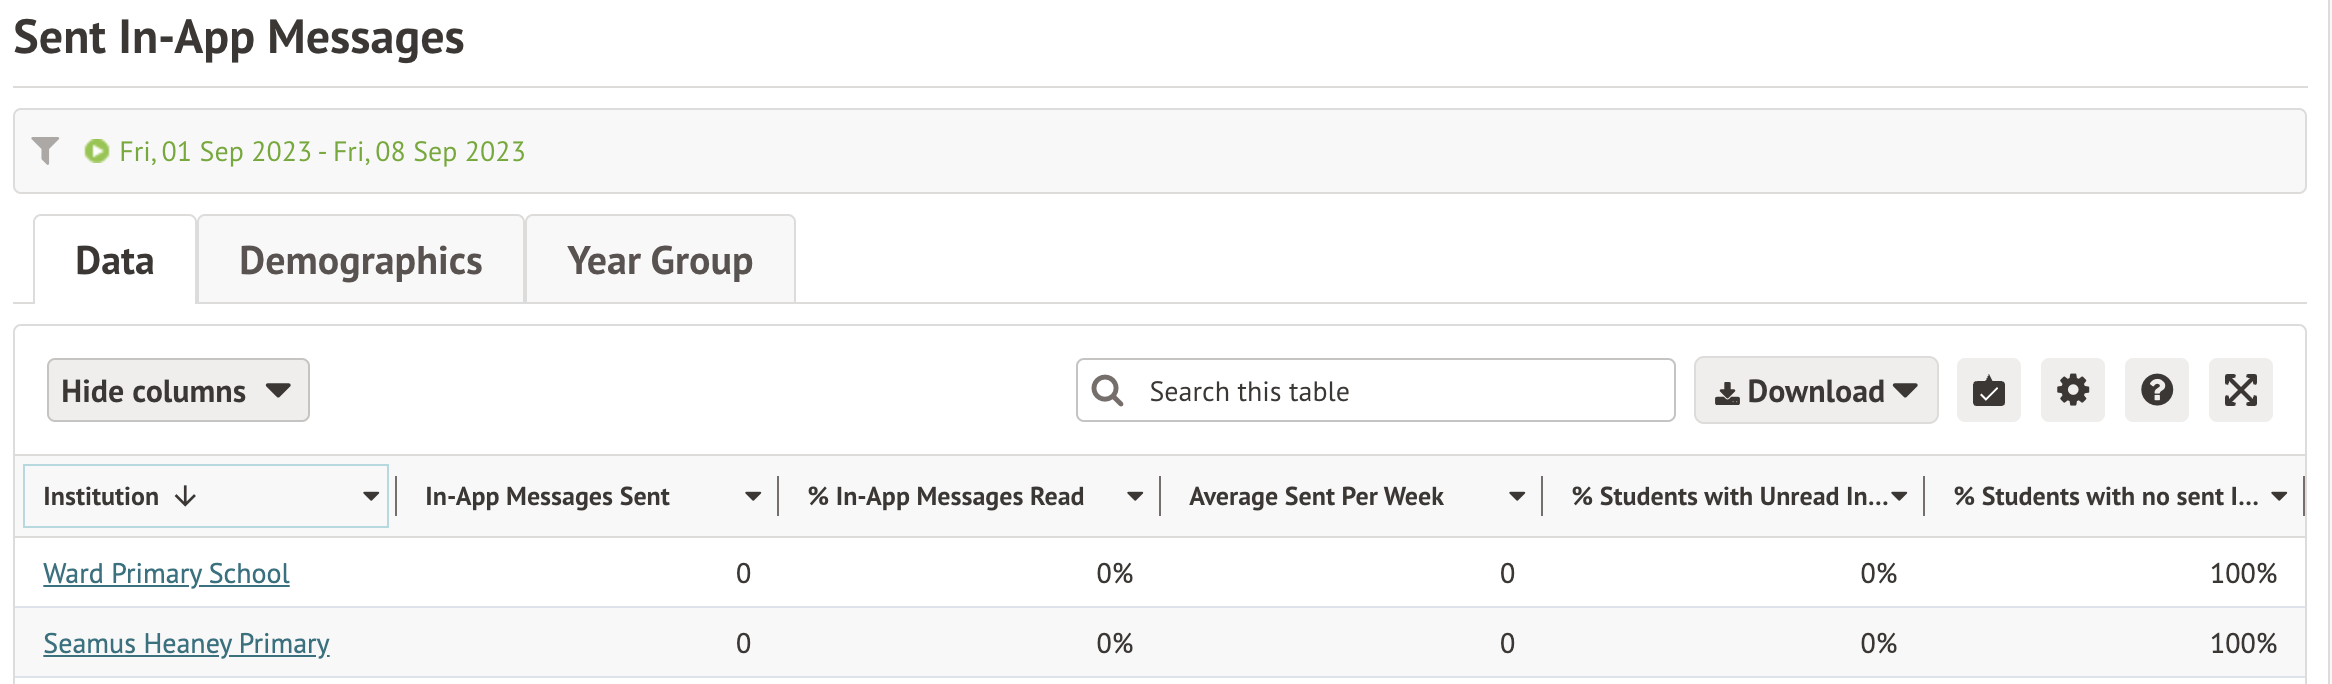Click the green date range play icon
The height and width of the screenshot is (684, 2332).
[x=97, y=151]
